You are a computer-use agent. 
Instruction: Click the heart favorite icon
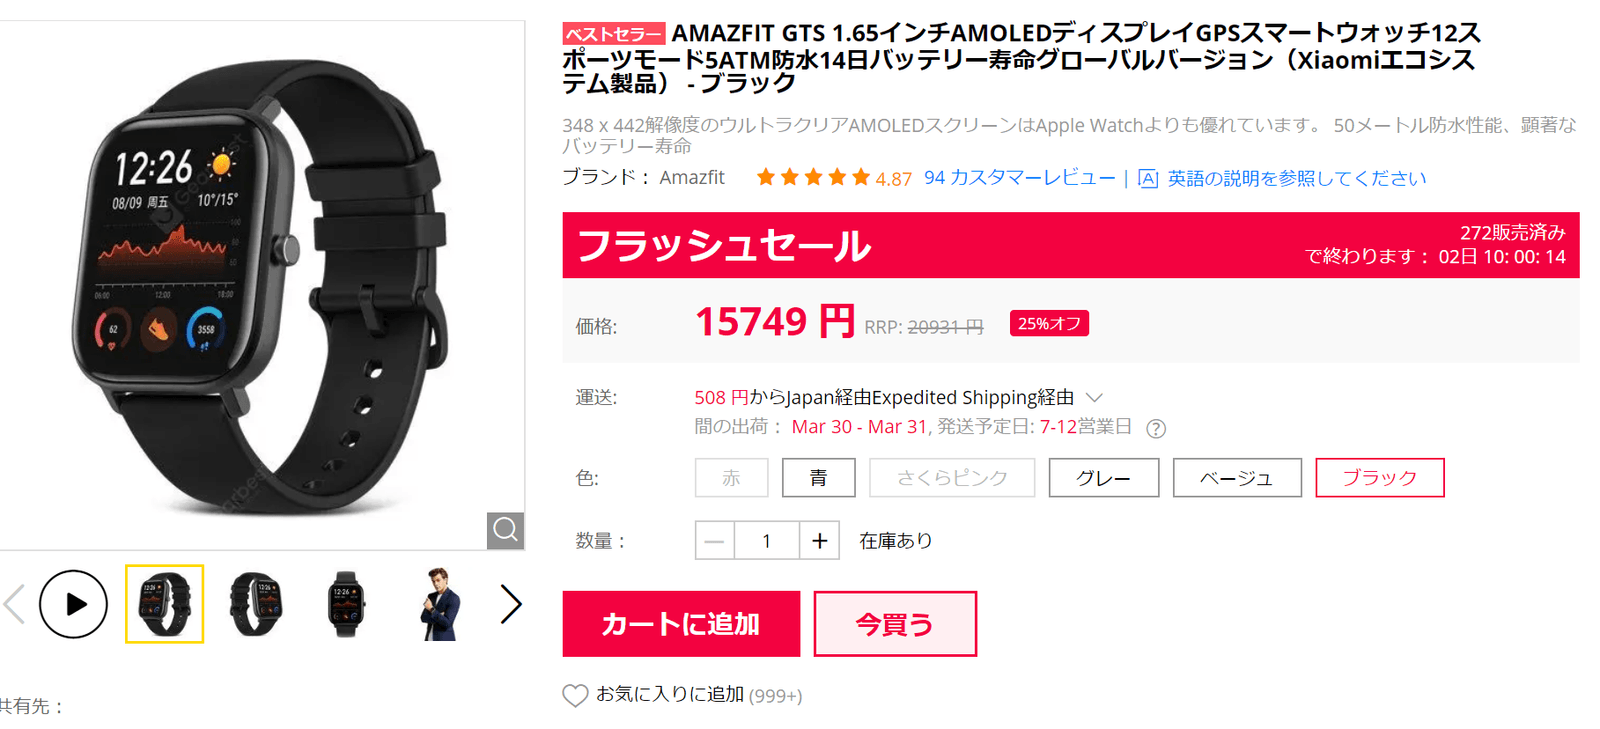tap(575, 695)
